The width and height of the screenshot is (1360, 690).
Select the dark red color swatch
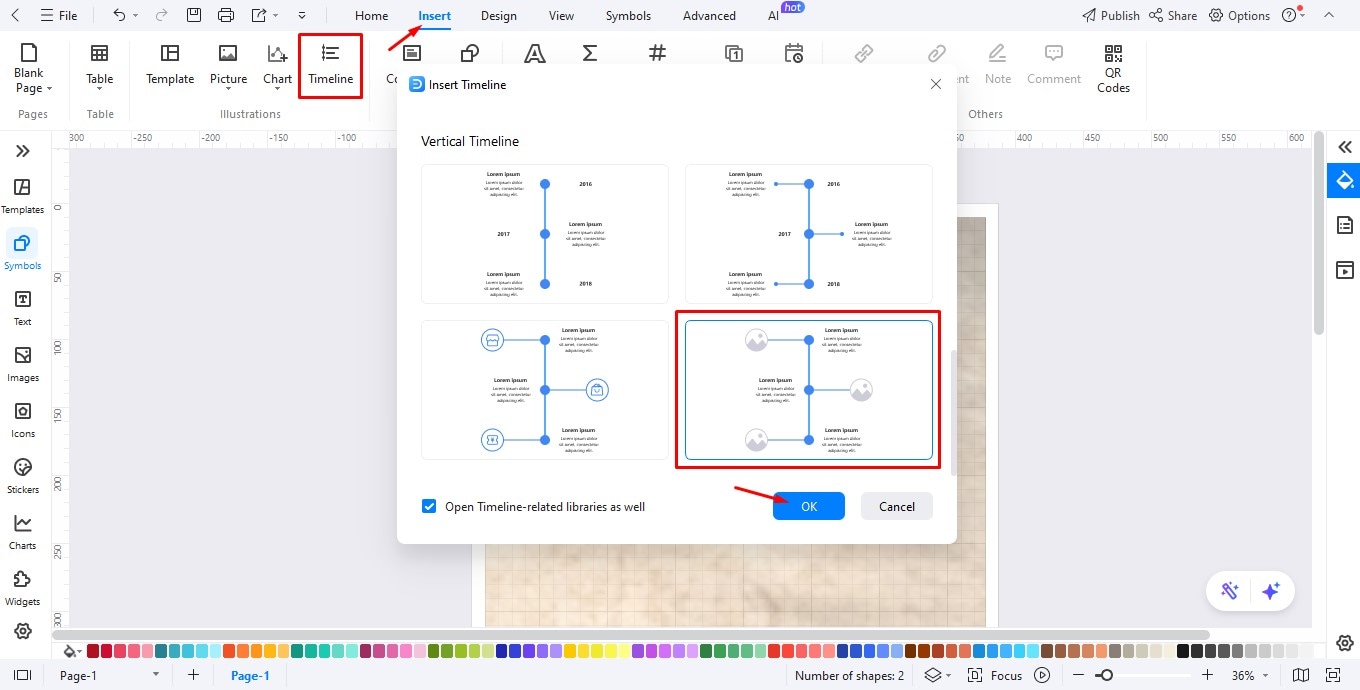tap(93, 650)
